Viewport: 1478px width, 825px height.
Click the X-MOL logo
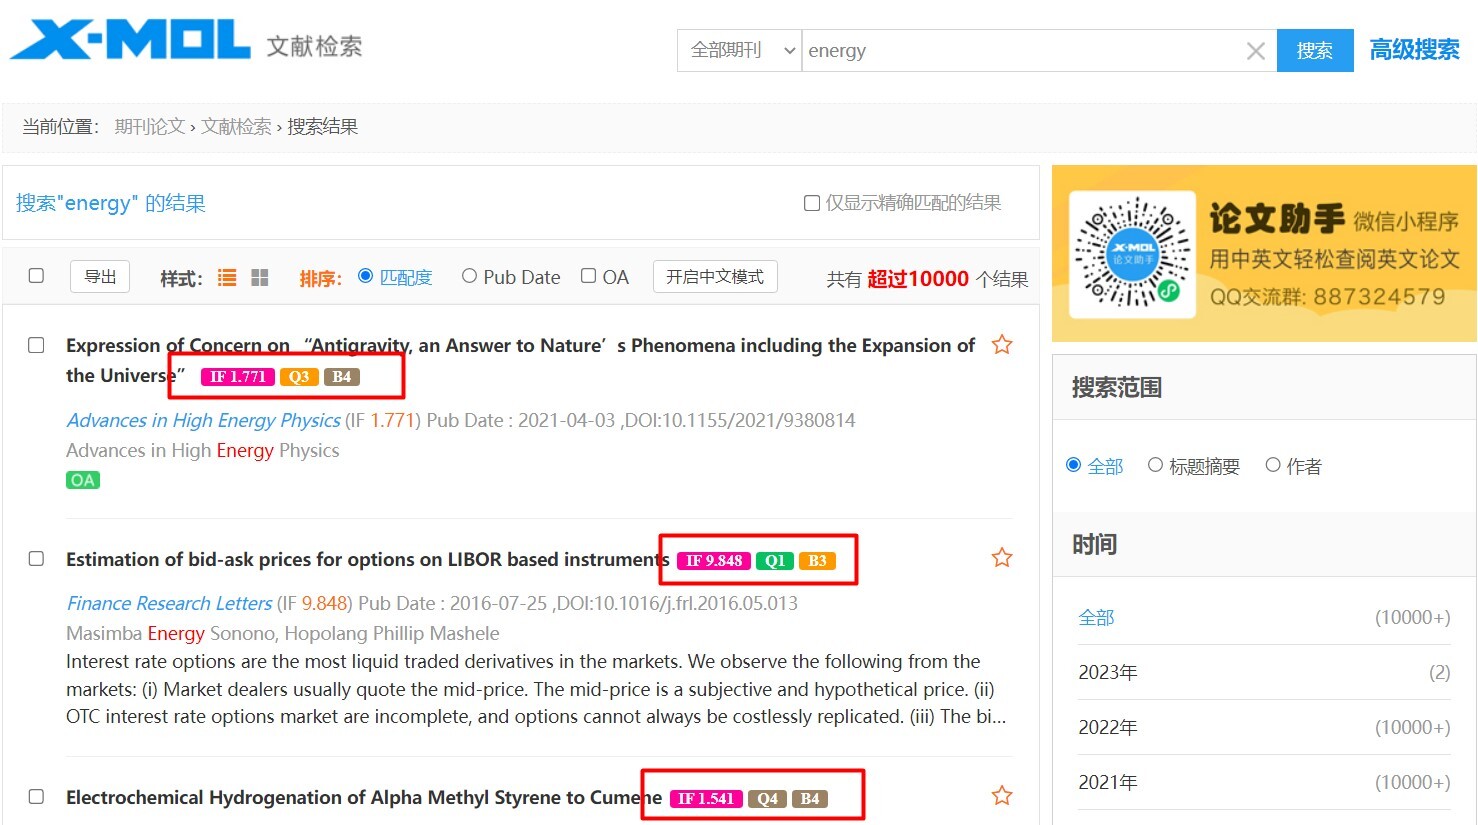(x=130, y=40)
